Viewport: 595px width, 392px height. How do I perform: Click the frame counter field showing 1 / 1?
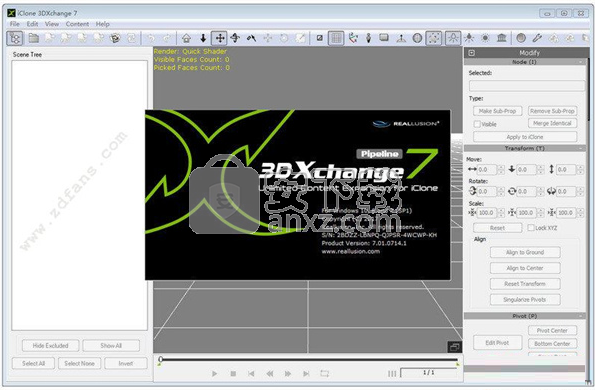click(x=429, y=373)
